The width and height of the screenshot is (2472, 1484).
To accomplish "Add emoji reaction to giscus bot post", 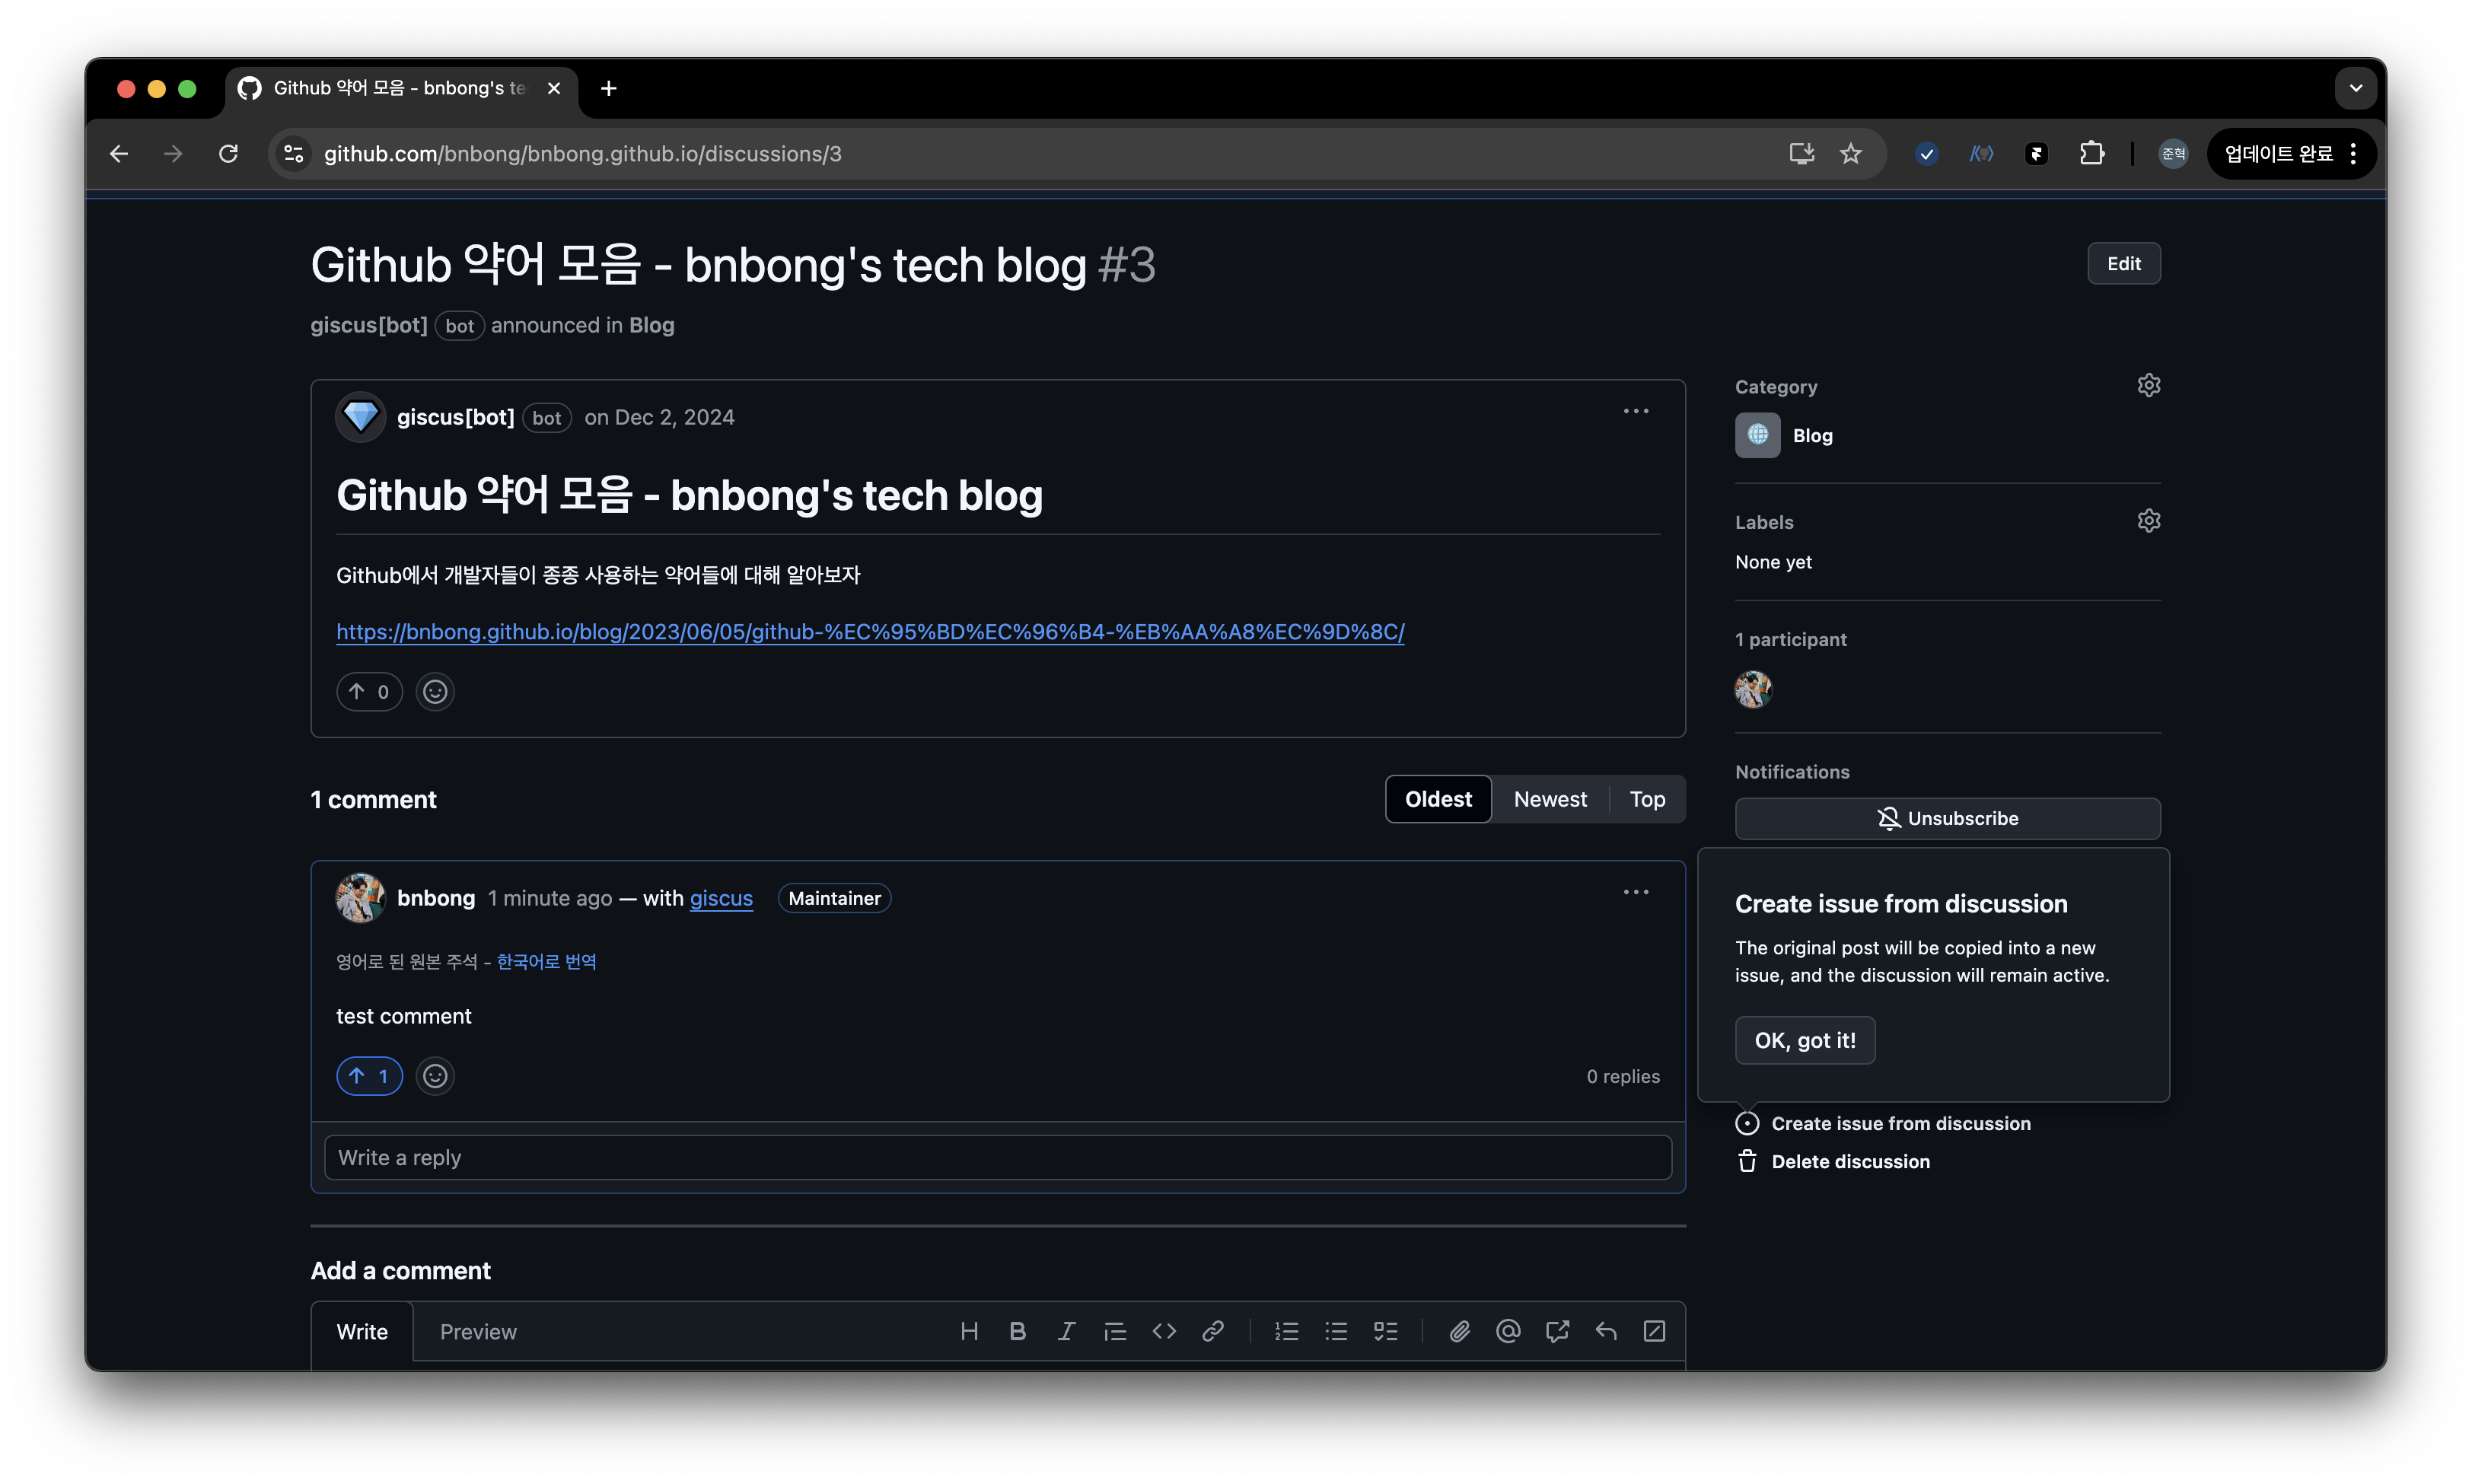I will (434, 691).
